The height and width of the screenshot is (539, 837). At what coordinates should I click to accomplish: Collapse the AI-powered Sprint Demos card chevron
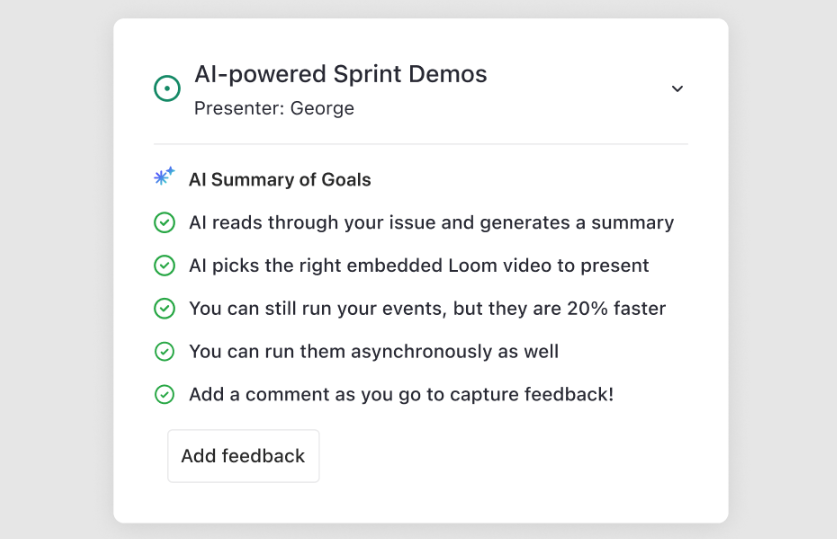677,89
